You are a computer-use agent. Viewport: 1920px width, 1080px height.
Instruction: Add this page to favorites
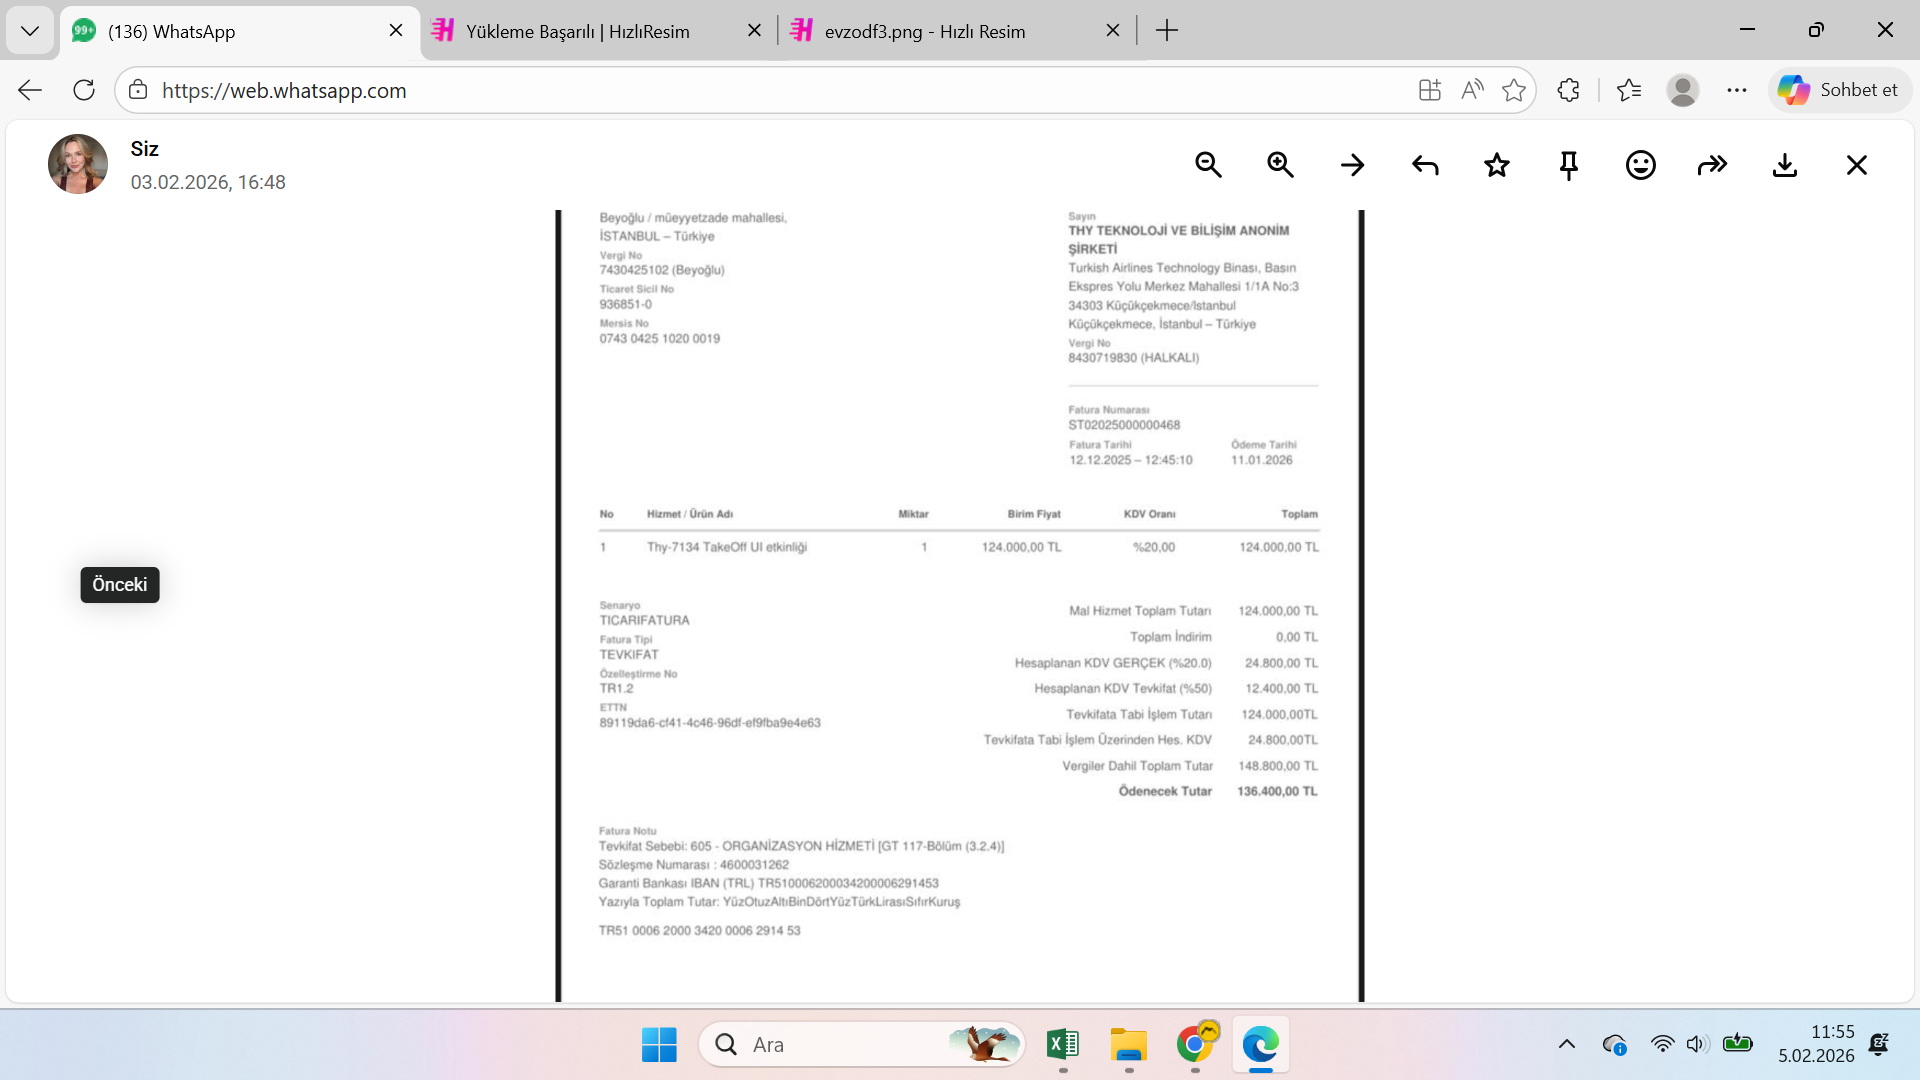[x=1514, y=90]
